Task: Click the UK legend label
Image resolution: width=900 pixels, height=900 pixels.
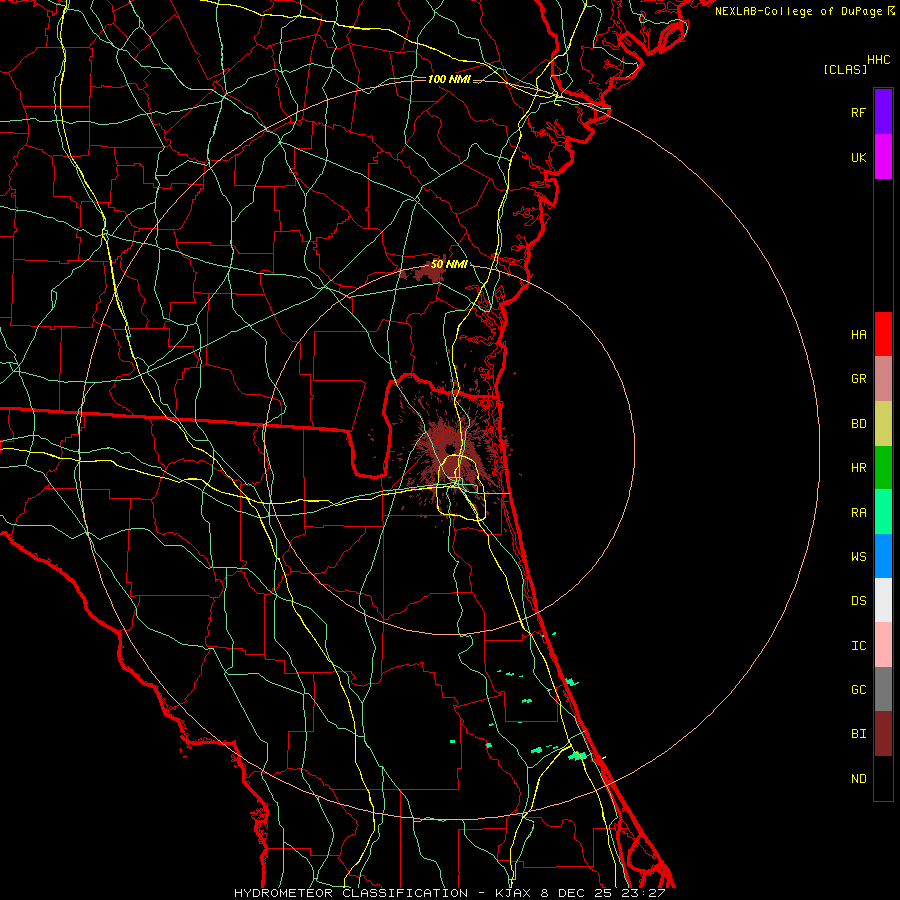Action: point(858,157)
